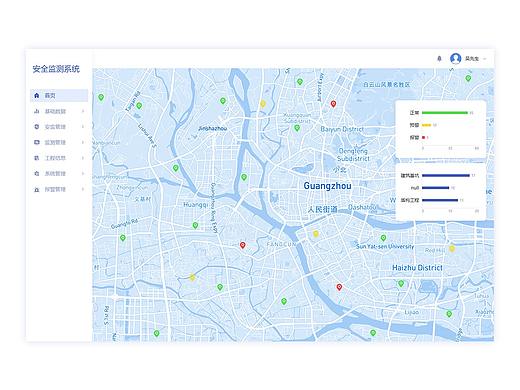Select the green marker below Huangqi label

pyautogui.click(x=195, y=226)
